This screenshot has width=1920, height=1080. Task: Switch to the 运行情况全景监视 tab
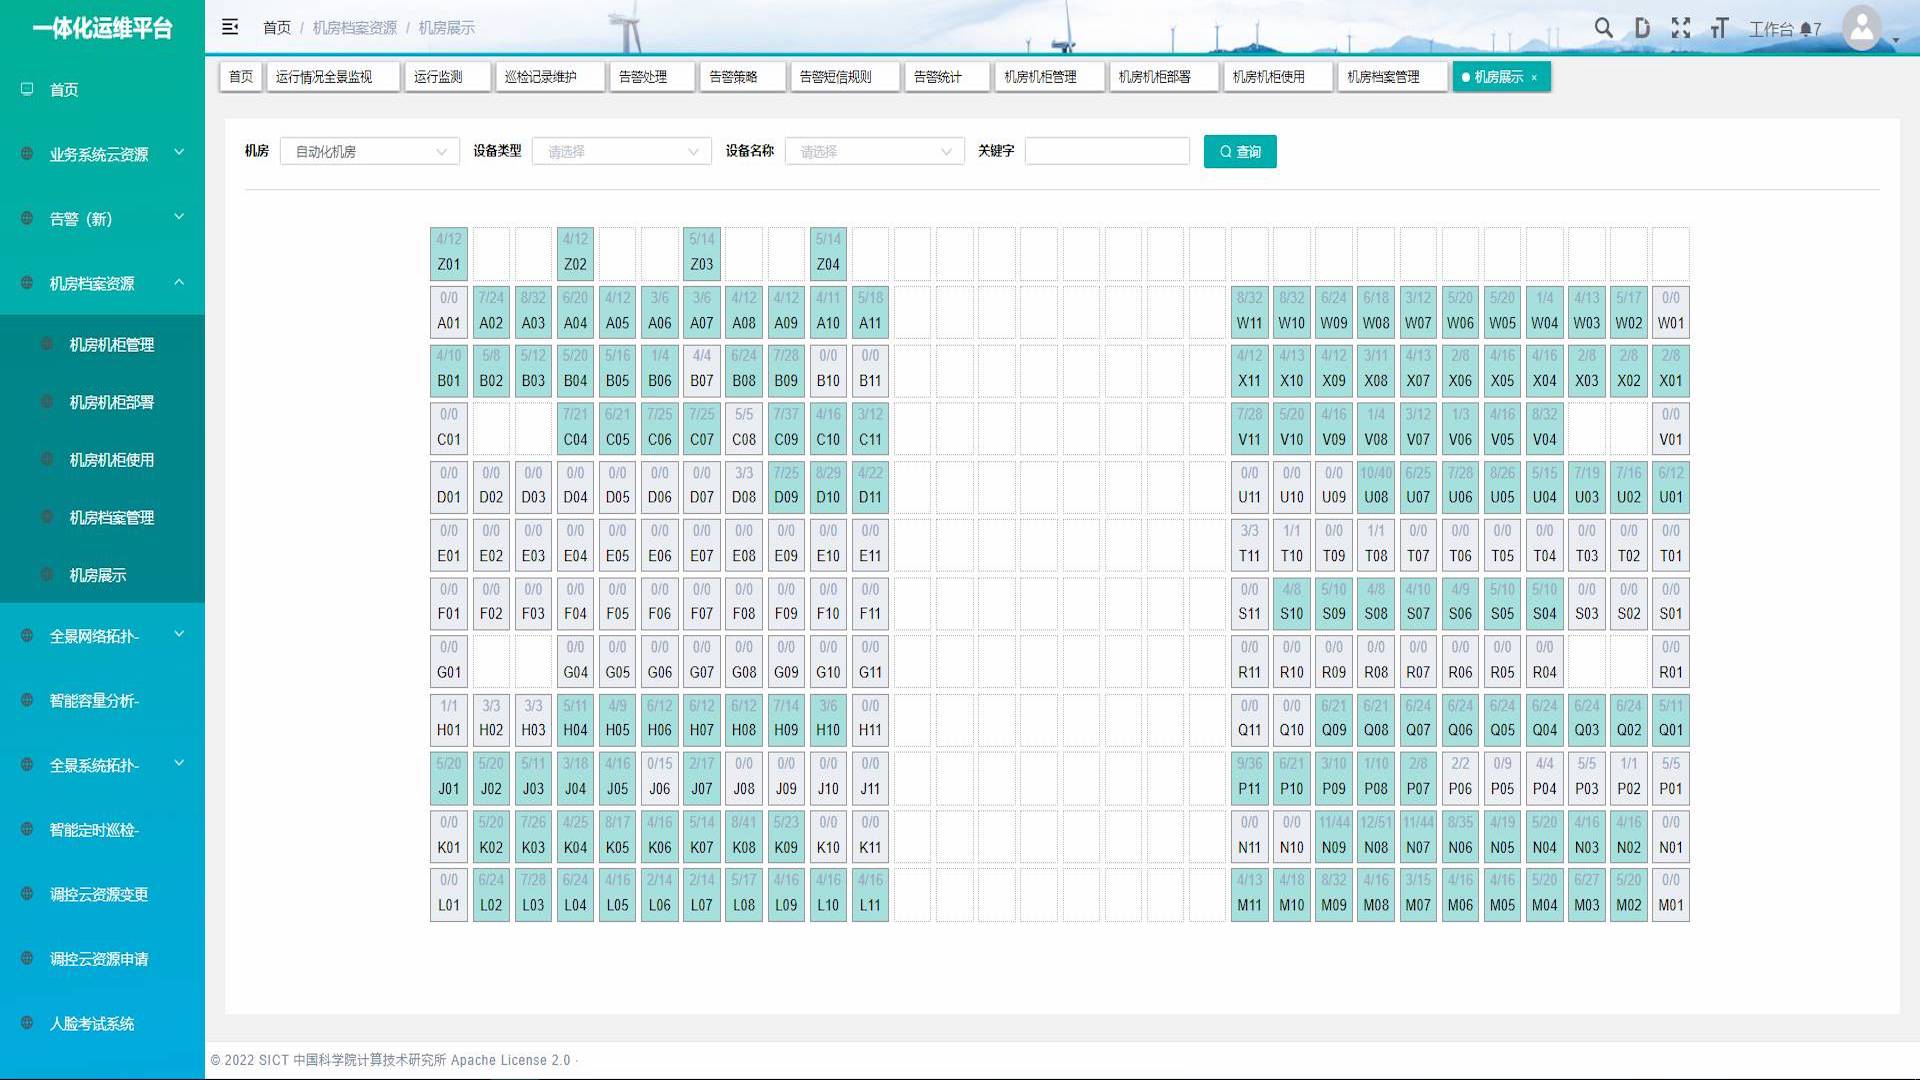[x=324, y=77]
